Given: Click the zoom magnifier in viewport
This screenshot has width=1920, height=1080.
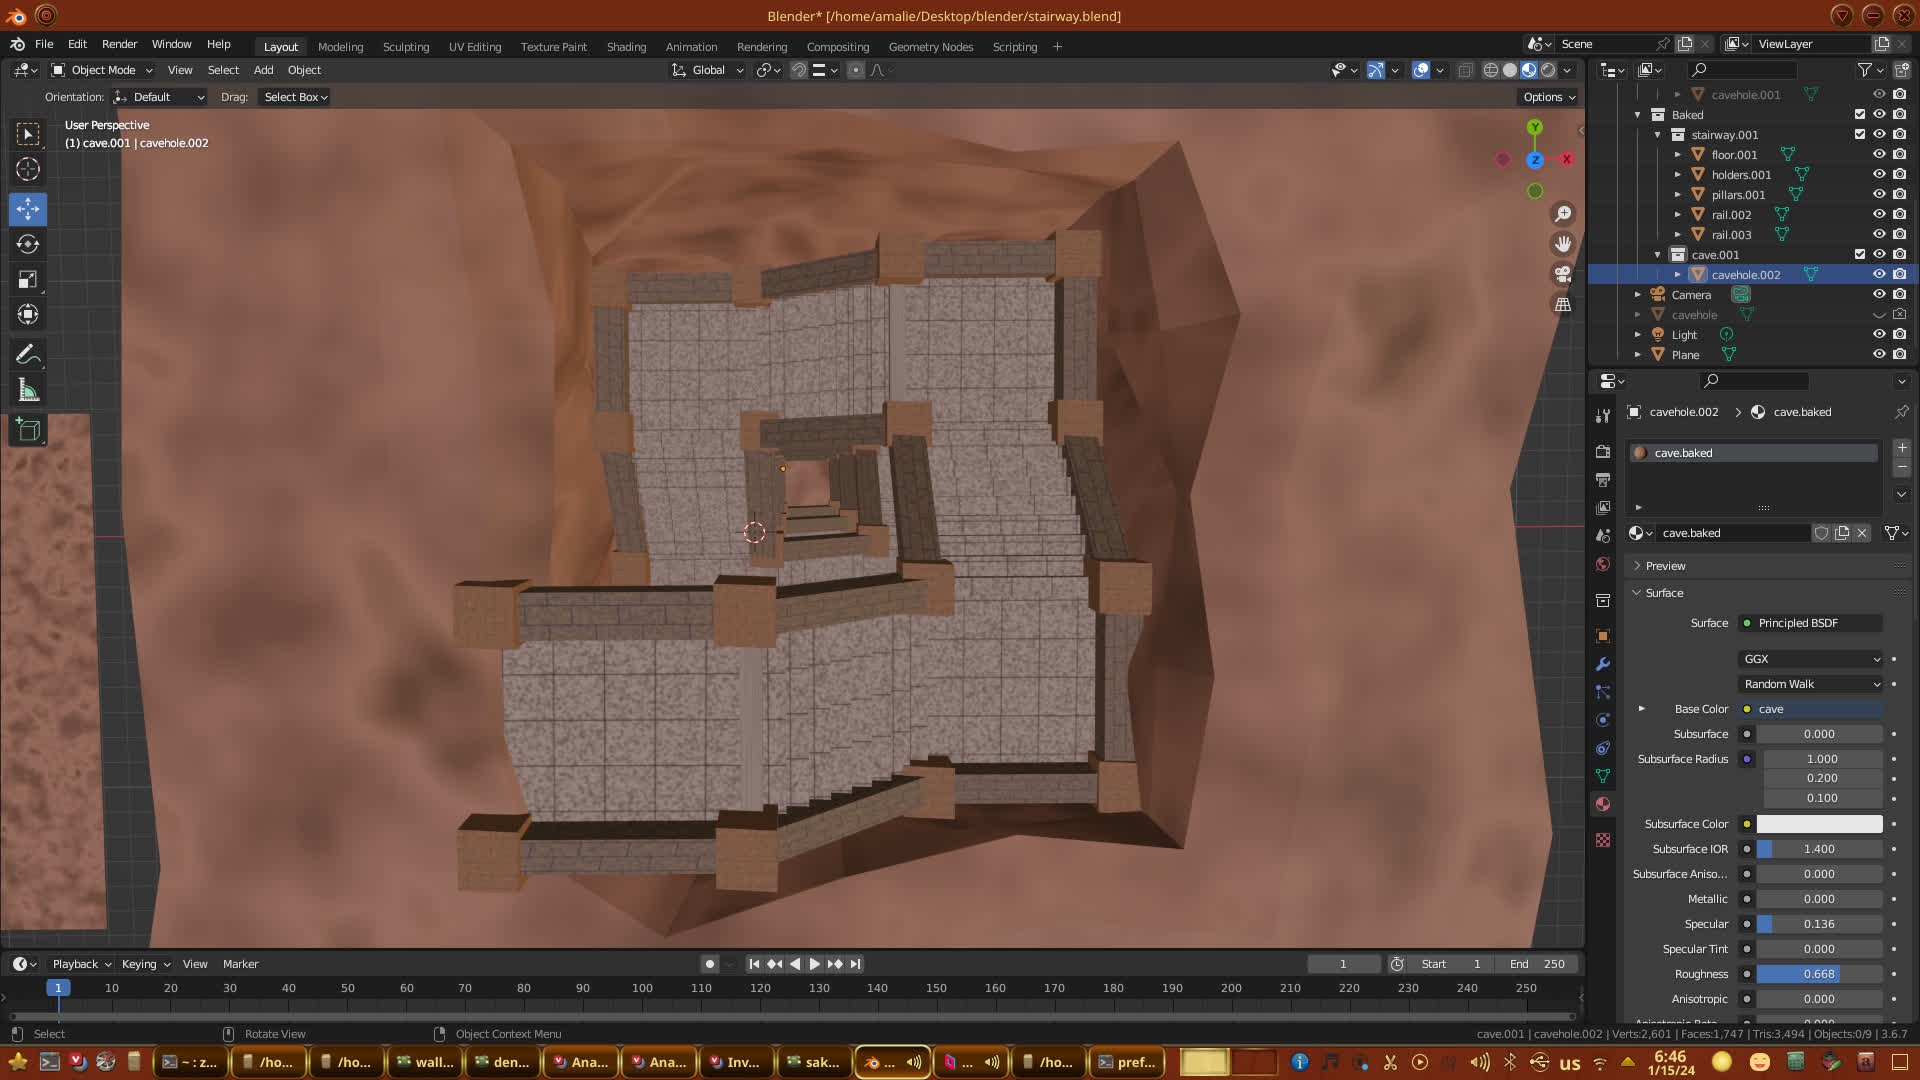Looking at the screenshot, I should click(x=1563, y=214).
